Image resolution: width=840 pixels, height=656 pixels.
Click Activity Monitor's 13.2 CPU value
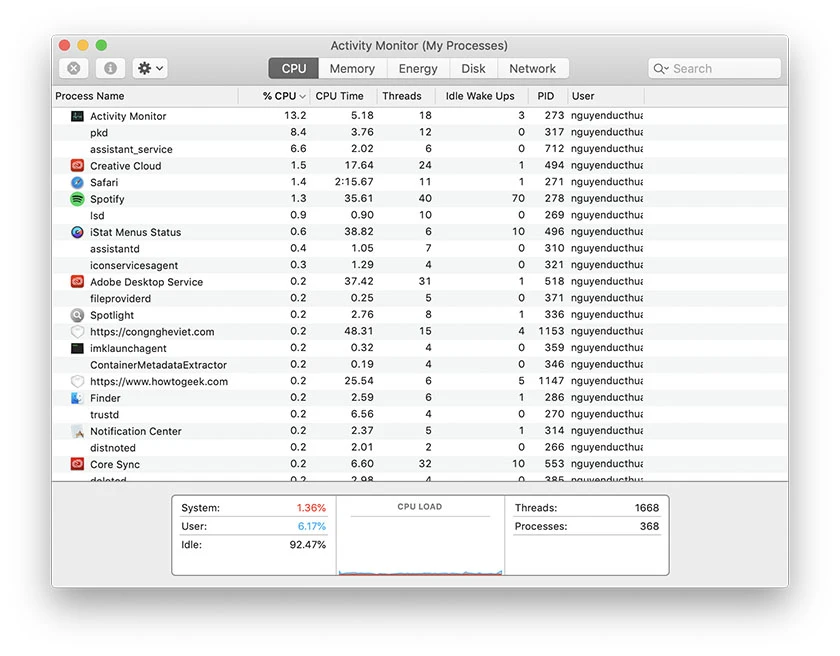tap(295, 116)
